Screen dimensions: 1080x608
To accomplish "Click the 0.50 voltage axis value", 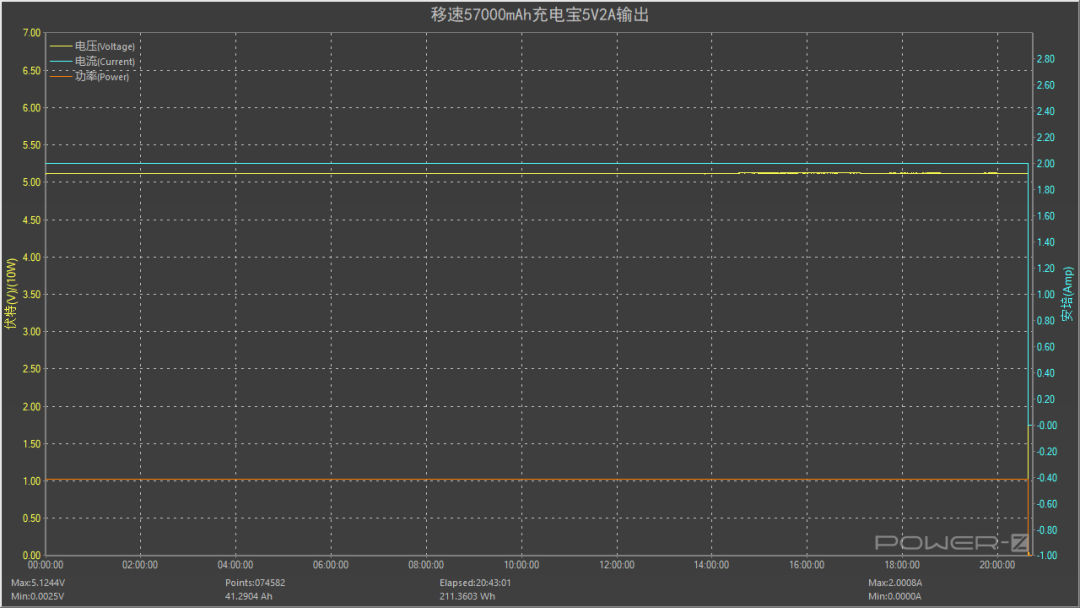I will coord(32,518).
